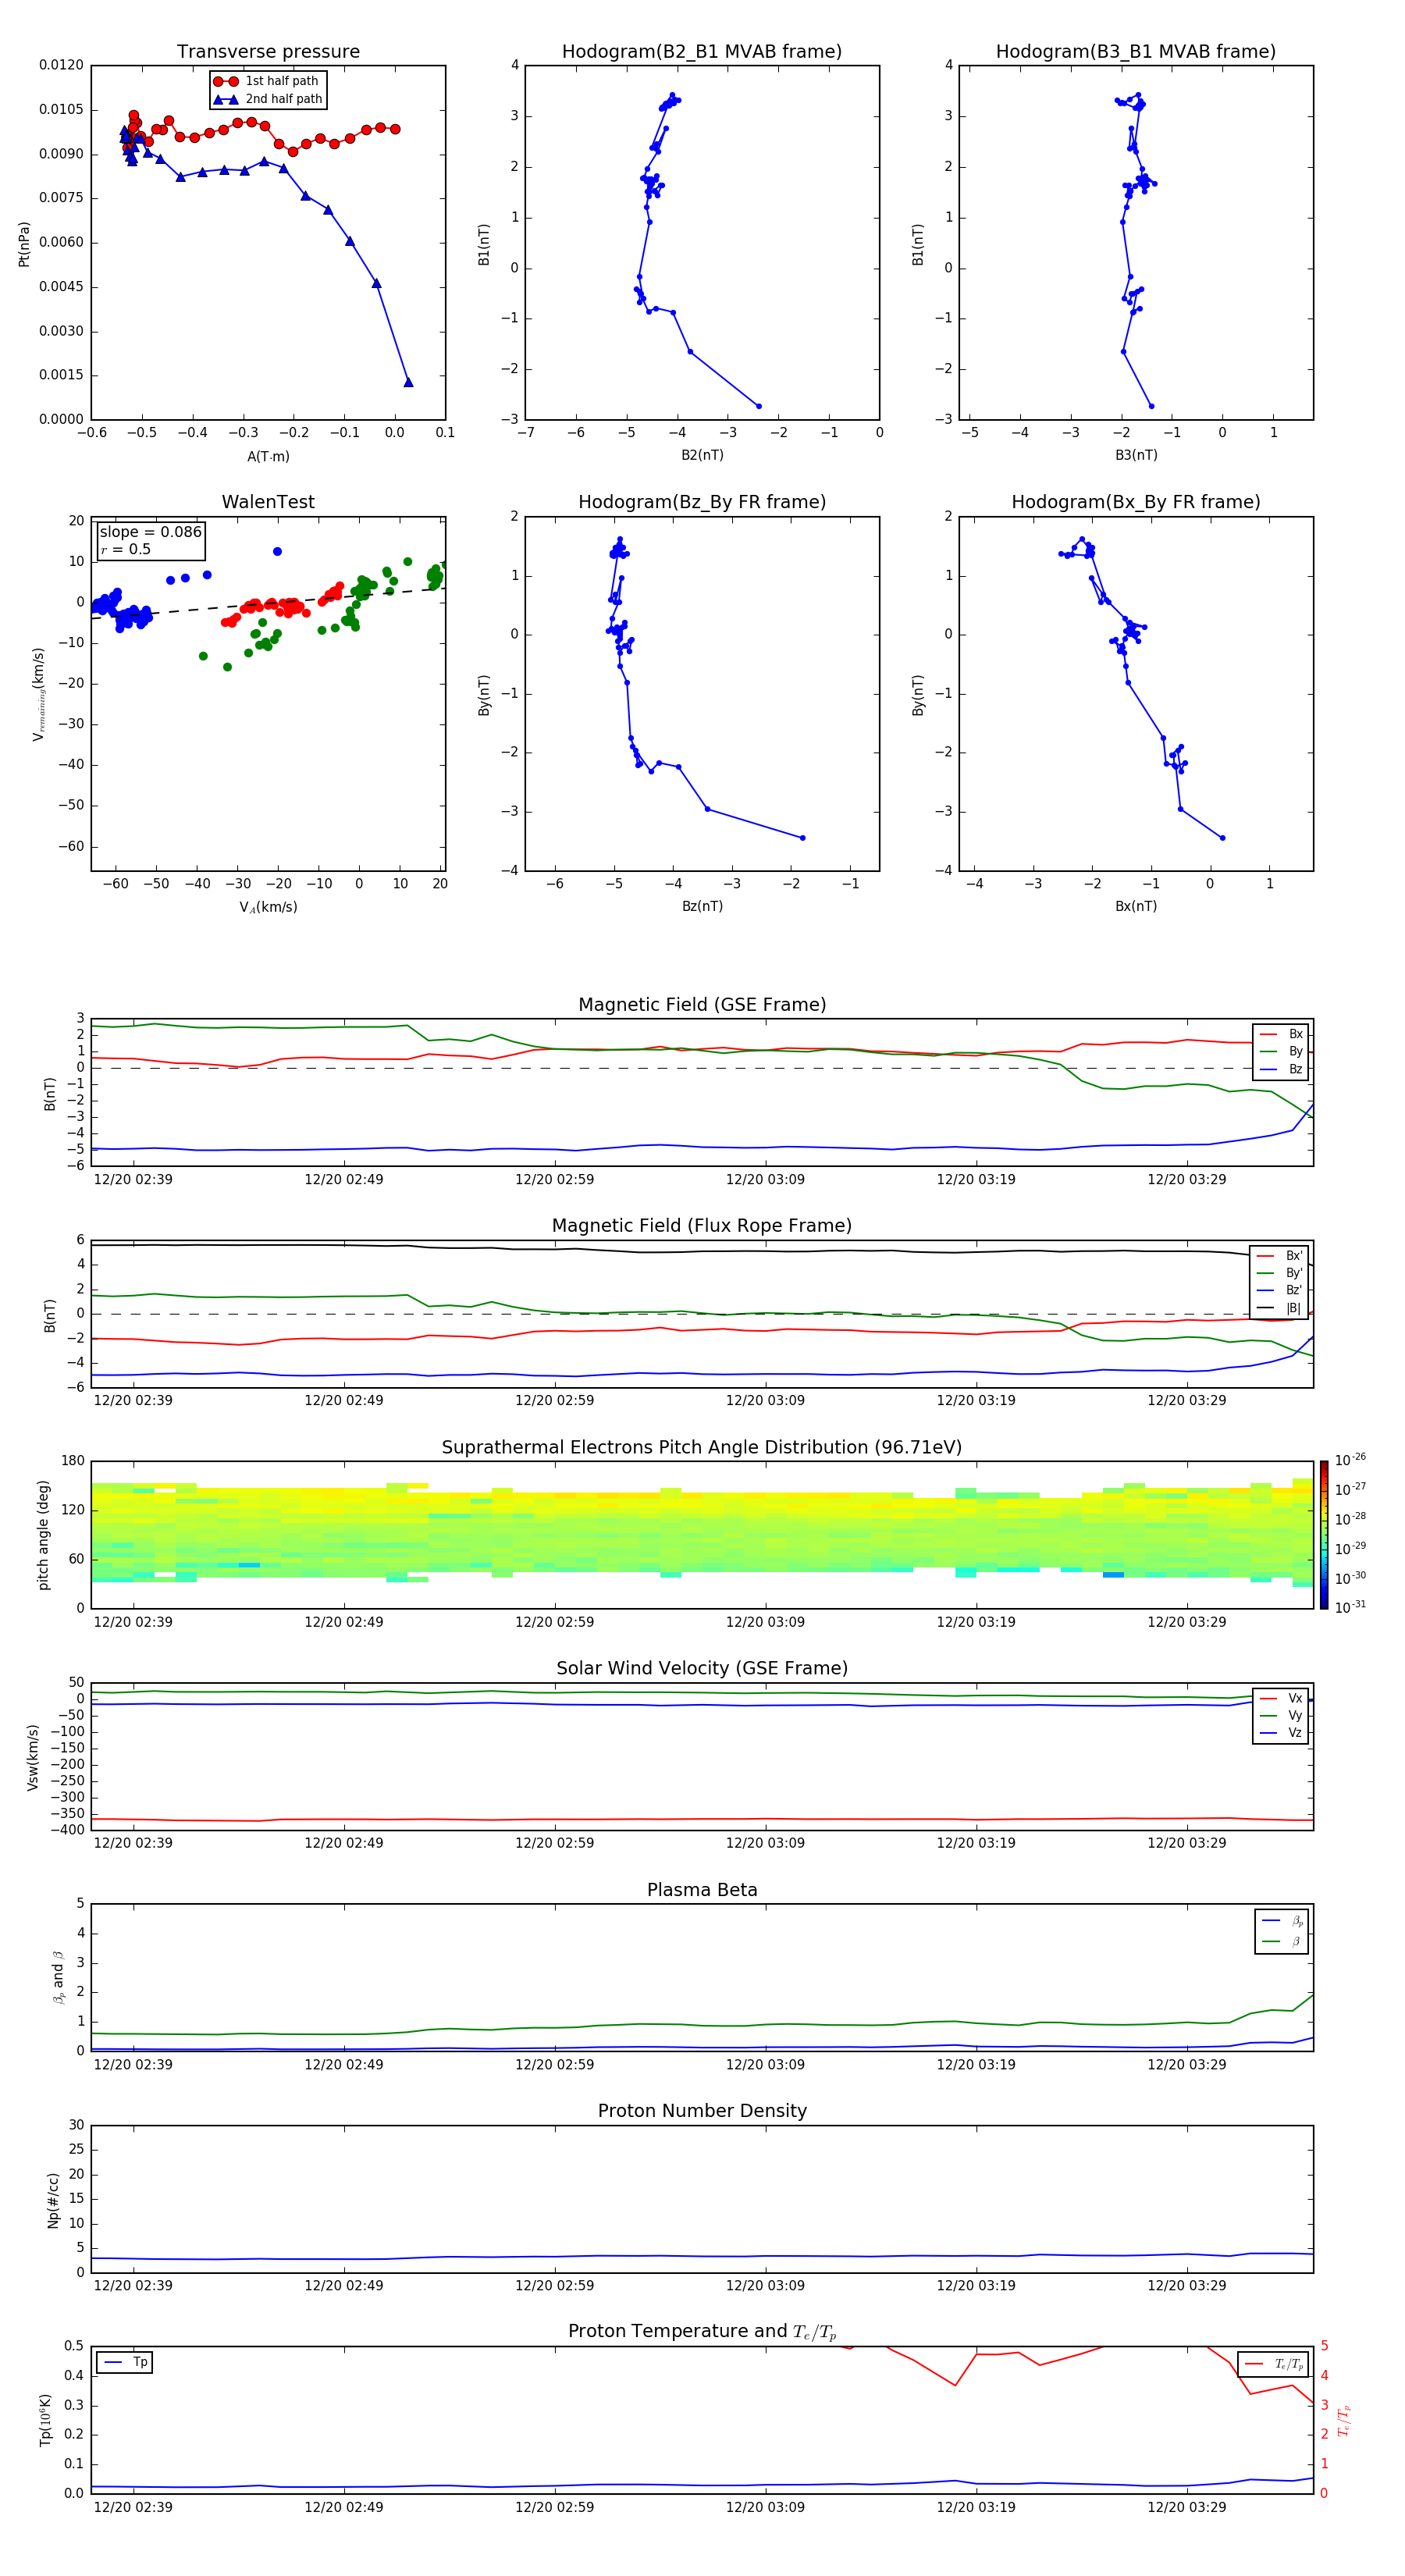Click the "Bx'" legend entry in Flux Rope plot

pos(1280,1256)
